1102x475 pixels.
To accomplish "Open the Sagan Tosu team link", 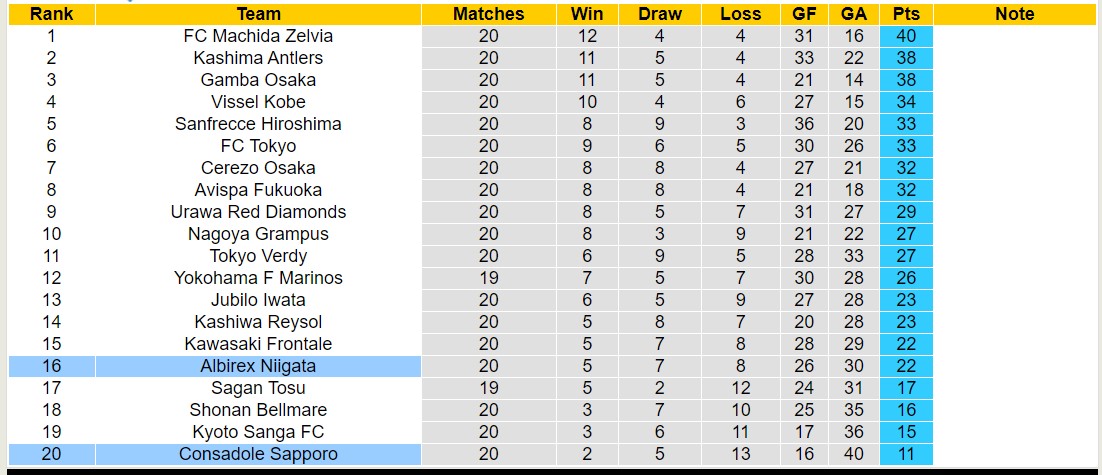I will tap(259, 388).
